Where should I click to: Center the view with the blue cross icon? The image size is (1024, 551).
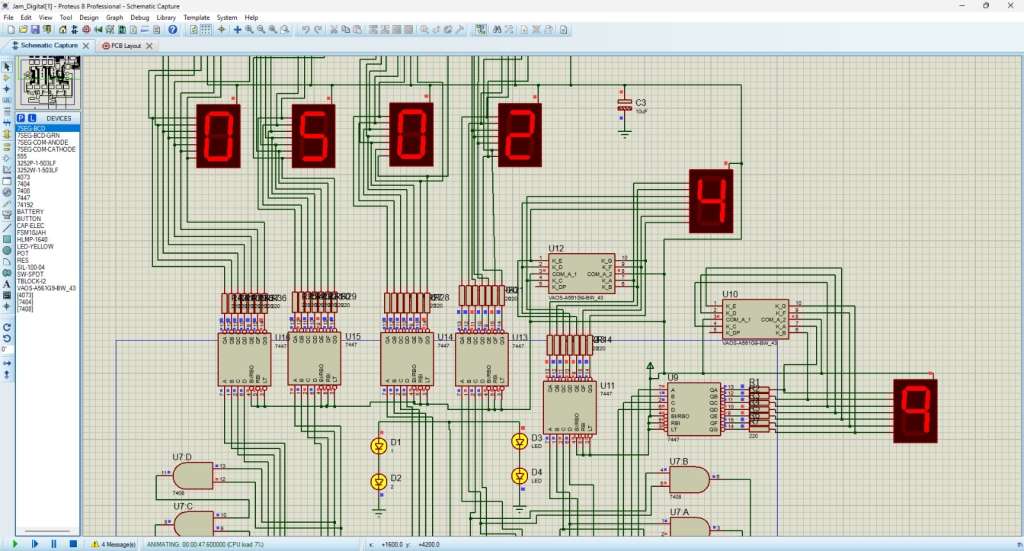237,29
